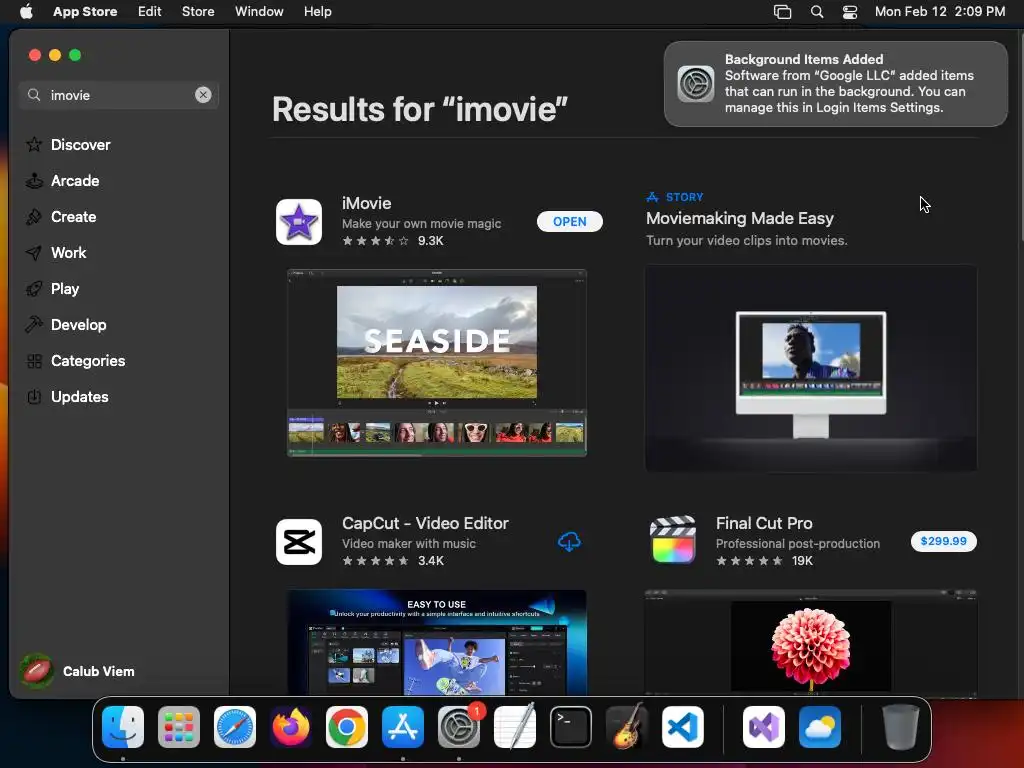The width and height of the screenshot is (1024, 768).
Task: Click the Story iMac artwork image
Action: coord(810,368)
